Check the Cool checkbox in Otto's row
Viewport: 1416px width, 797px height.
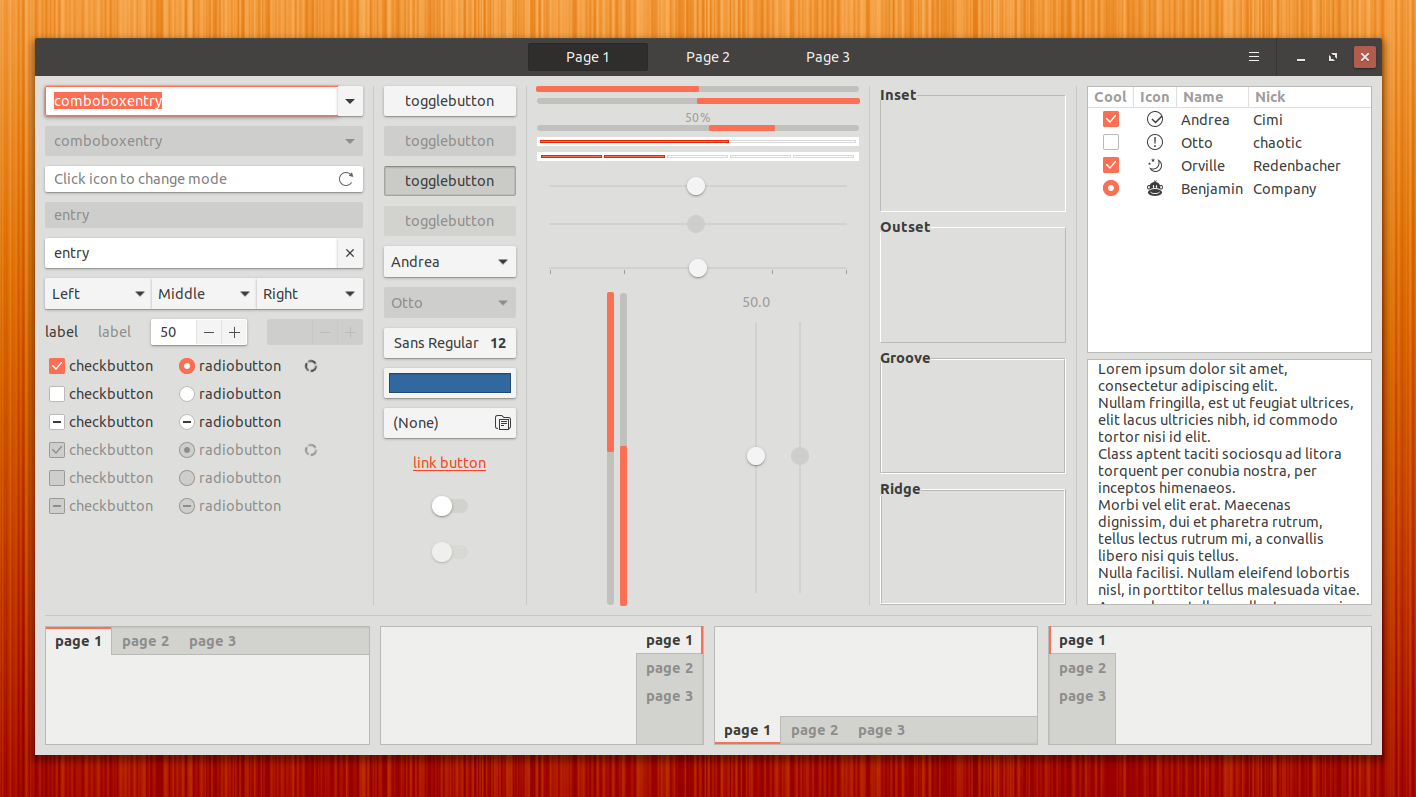coord(1110,143)
